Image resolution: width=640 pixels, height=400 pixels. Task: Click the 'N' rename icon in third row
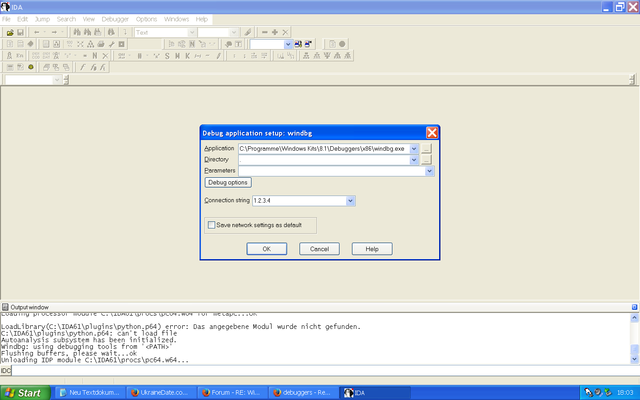pos(95,56)
